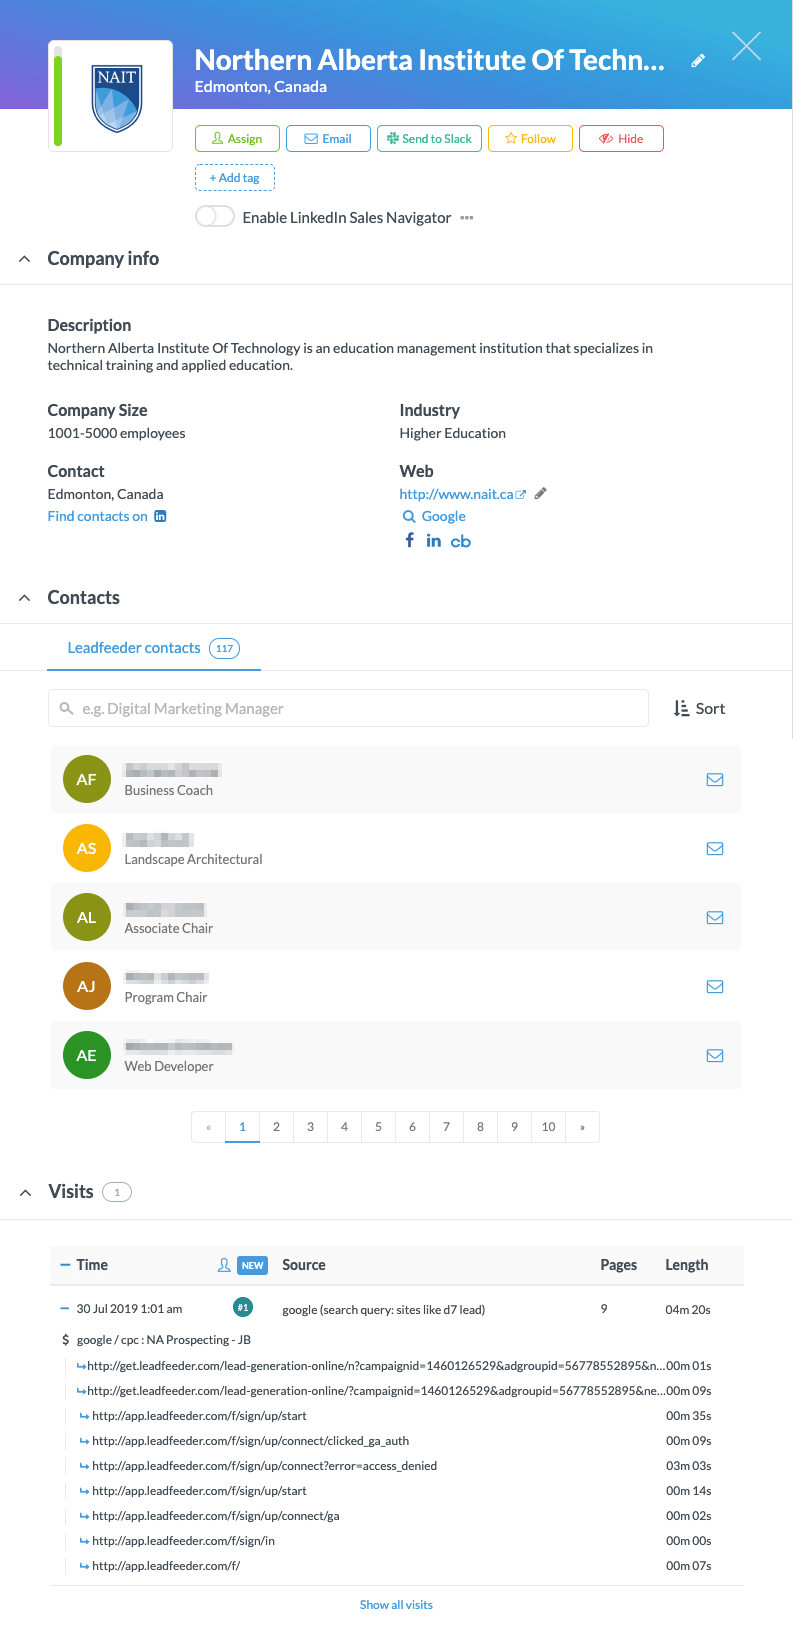Open the sign/up/start page visit lasting 35s
793x1652 pixels.
pyautogui.click(x=199, y=1416)
